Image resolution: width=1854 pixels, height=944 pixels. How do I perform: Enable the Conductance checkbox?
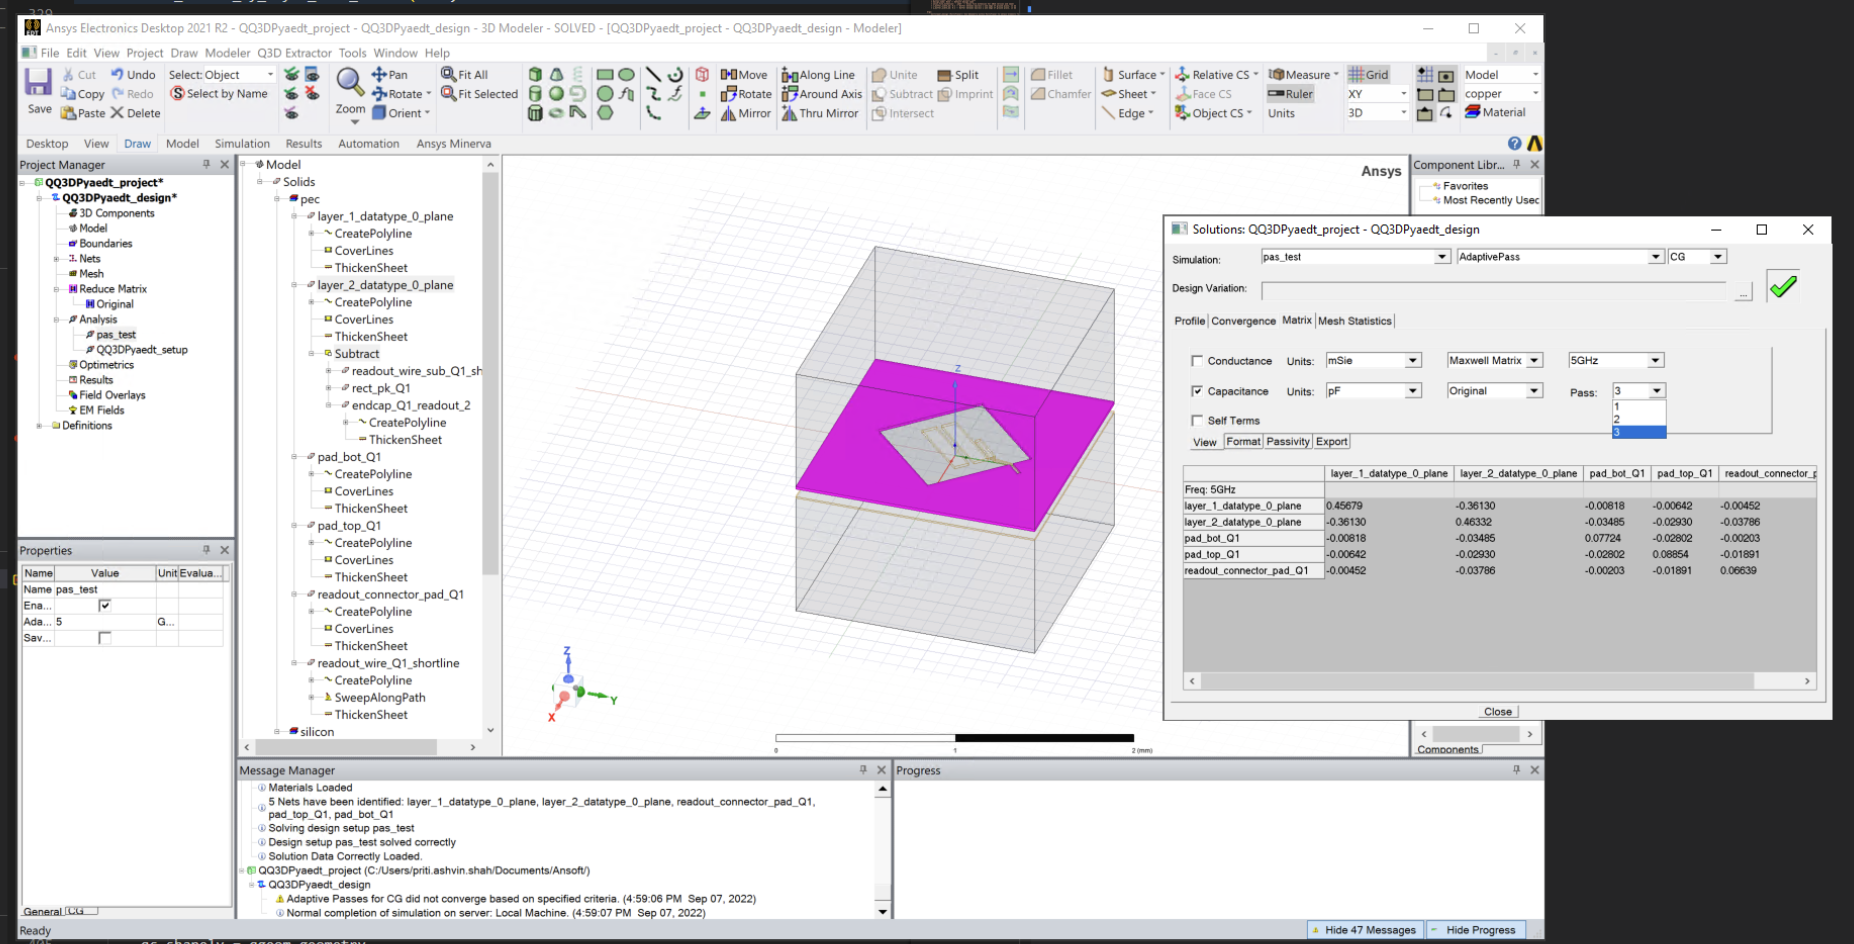pos(1197,361)
